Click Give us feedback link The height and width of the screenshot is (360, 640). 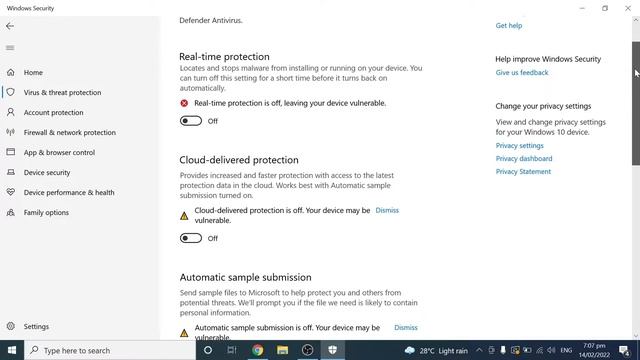pyautogui.click(x=522, y=73)
